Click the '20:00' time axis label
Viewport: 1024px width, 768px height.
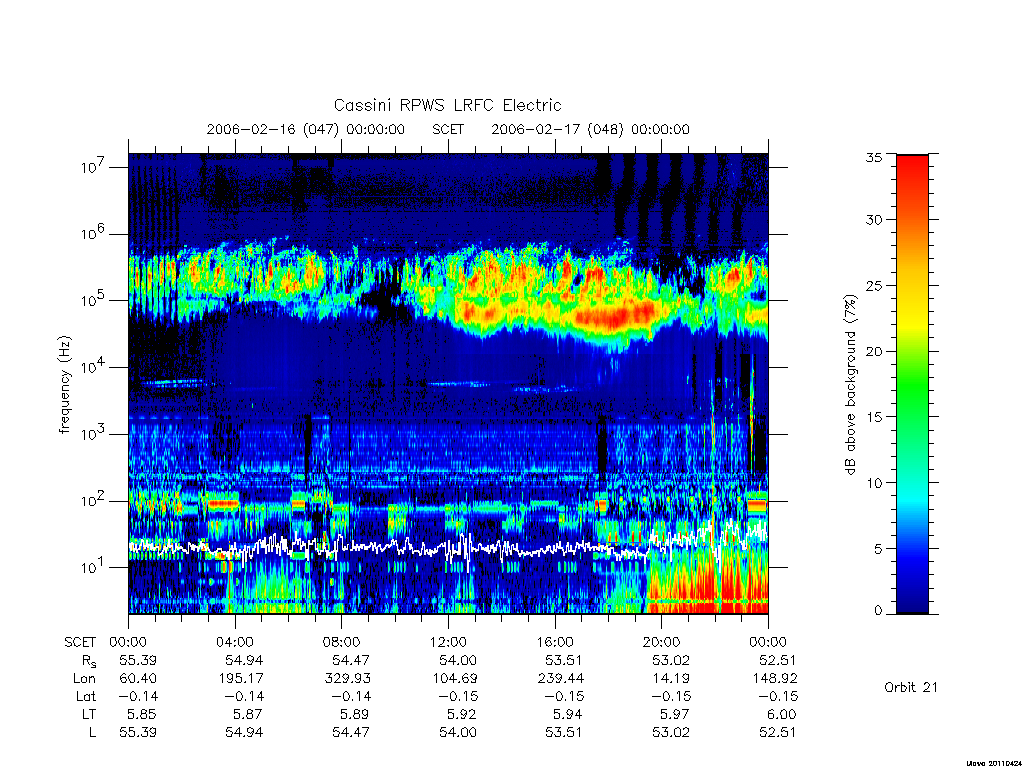(x=662, y=642)
